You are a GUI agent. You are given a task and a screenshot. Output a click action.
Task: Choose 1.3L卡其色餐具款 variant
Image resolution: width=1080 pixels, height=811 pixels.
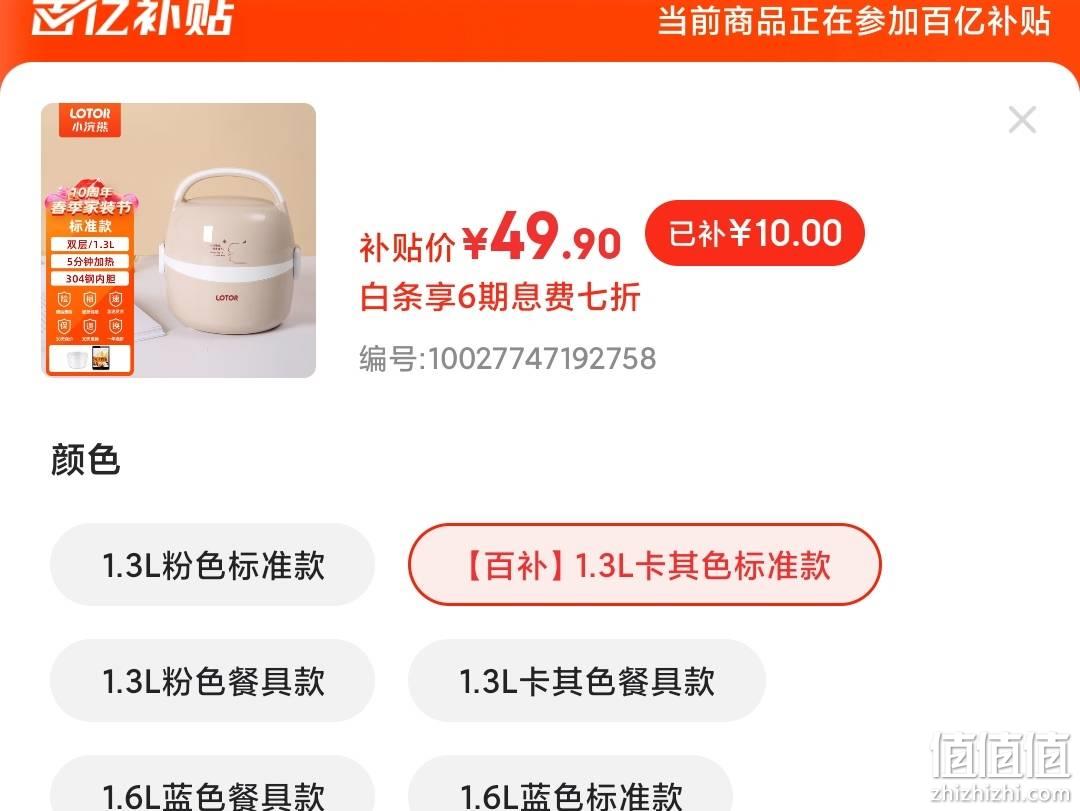(587, 681)
